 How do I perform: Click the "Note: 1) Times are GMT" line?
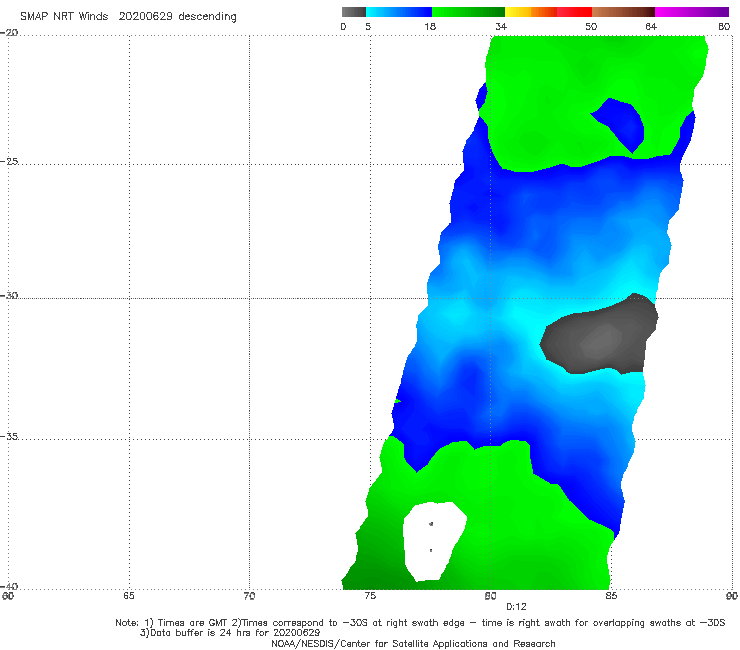tap(420, 623)
